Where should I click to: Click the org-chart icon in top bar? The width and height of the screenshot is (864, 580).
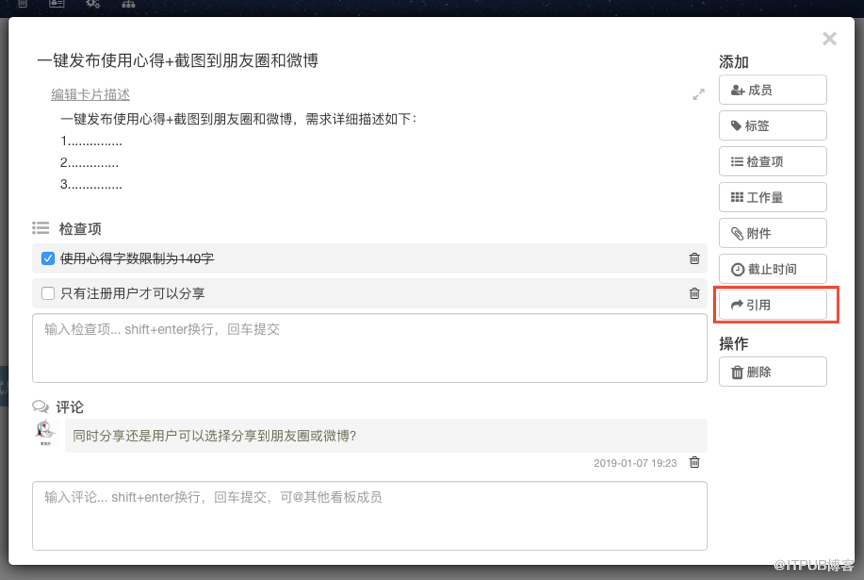pos(128,4)
